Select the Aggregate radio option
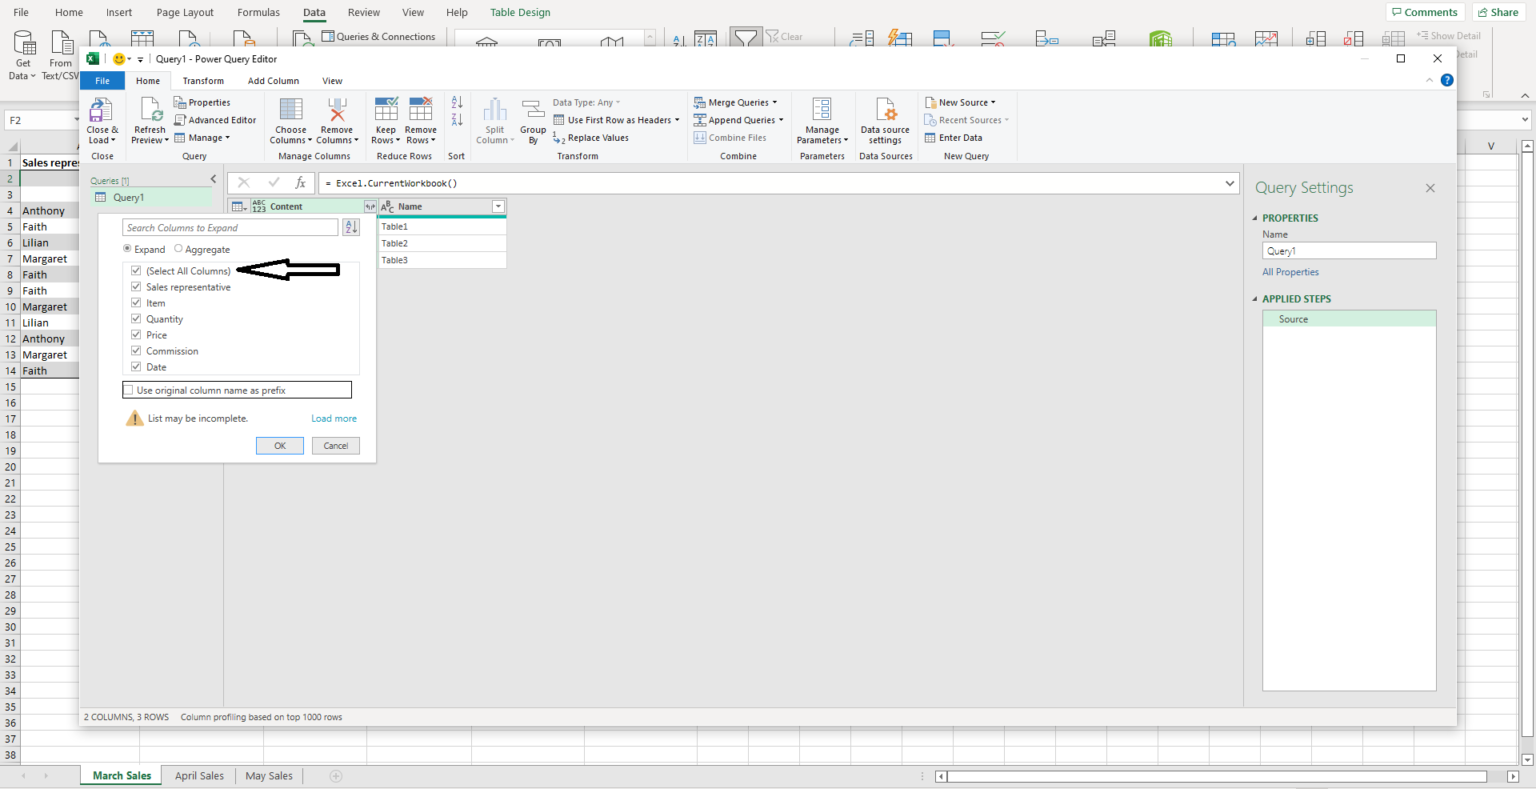The height and width of the screenshot is (789, 1536). coord(179,249)
